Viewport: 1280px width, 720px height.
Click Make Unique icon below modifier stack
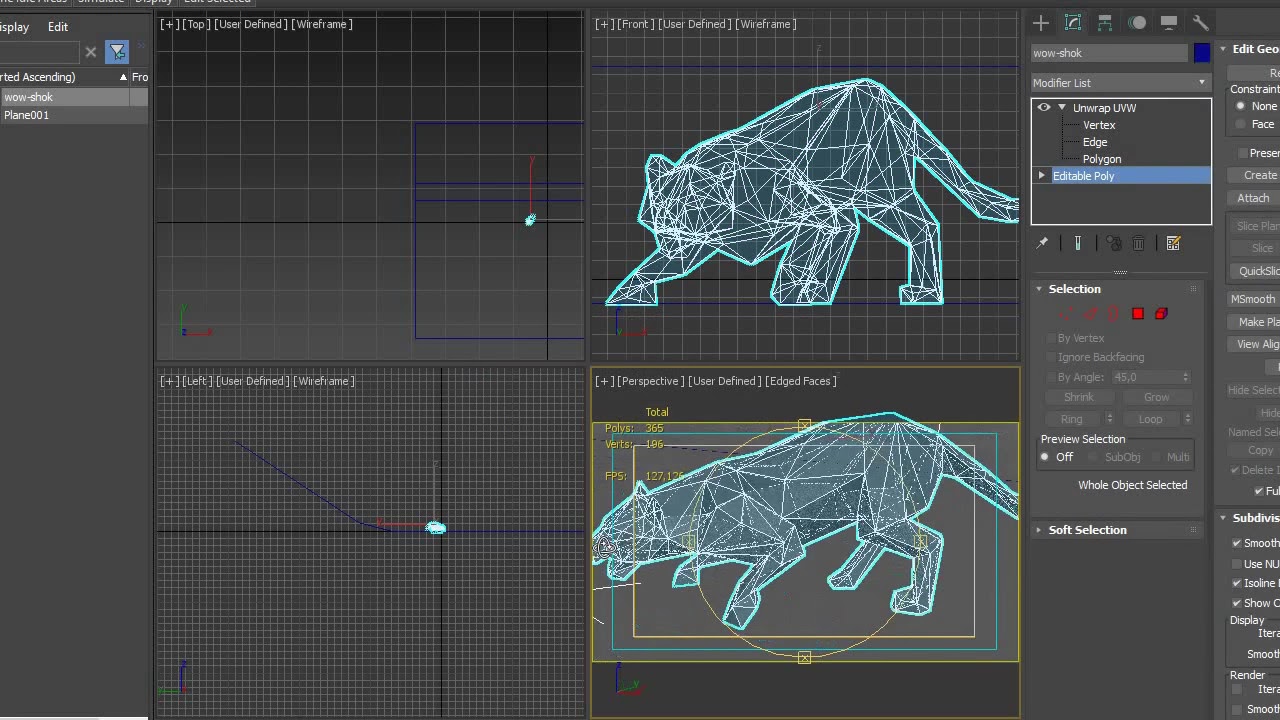1114,243
